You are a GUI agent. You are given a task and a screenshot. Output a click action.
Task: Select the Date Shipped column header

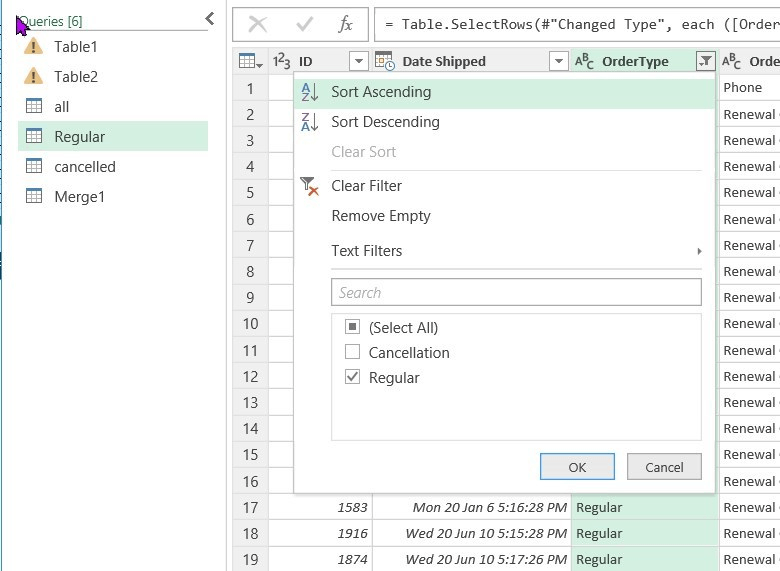pyautogui.click(x=444, y=61)
